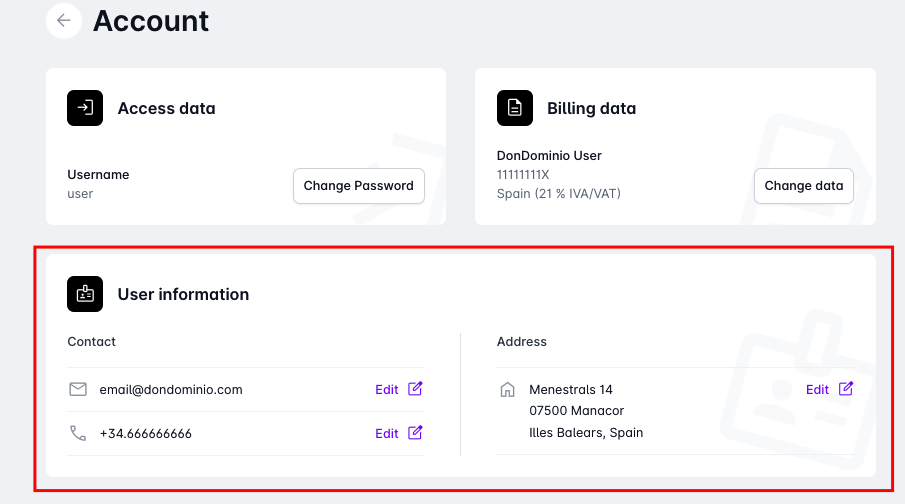The image size is (905, 504).
Task: Click the back arrow beside Account
Action: 64,21
